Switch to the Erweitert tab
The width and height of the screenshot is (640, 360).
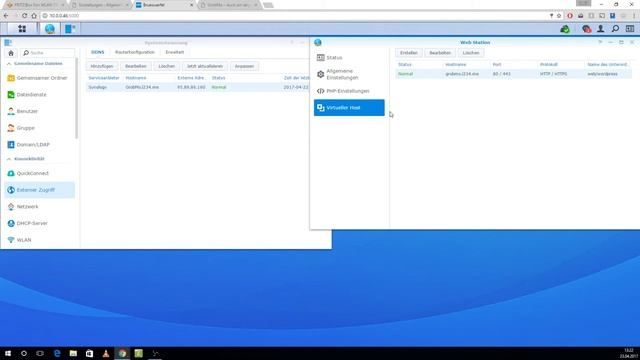coord(175,52)
